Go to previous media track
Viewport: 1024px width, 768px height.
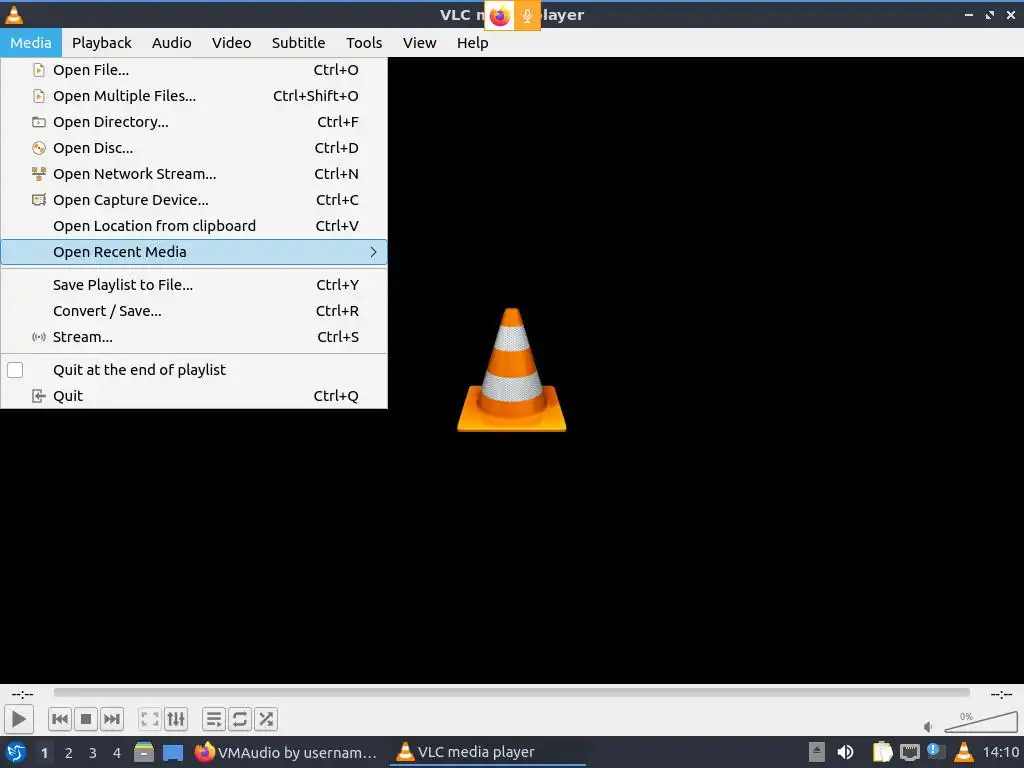click(59, 719)
